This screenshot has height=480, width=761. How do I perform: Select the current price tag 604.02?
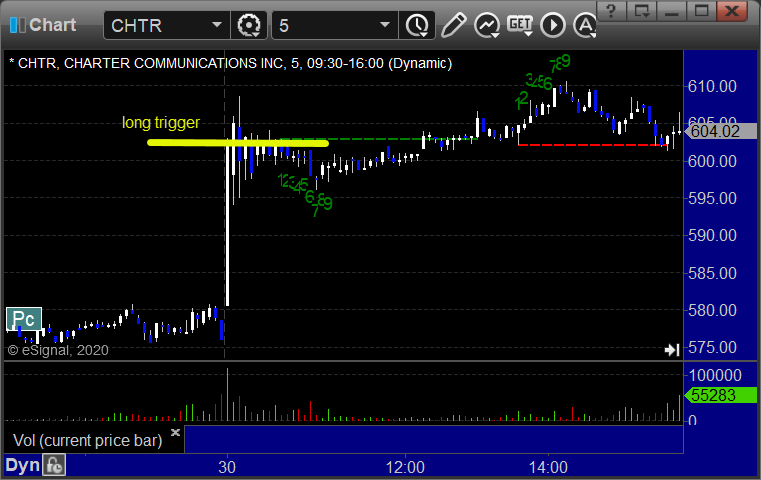720,131
